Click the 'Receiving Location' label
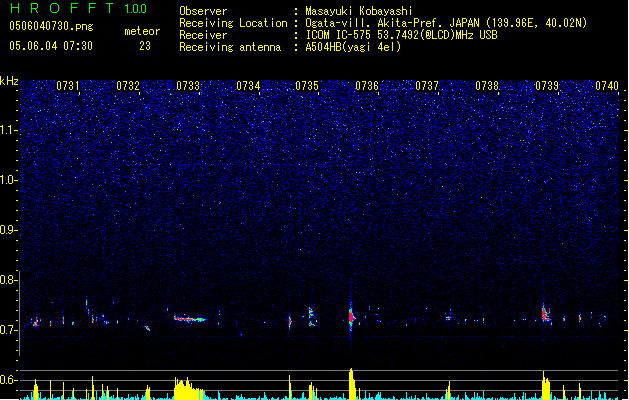This screenshot has width=629, height=400. (x=233, y=23)
